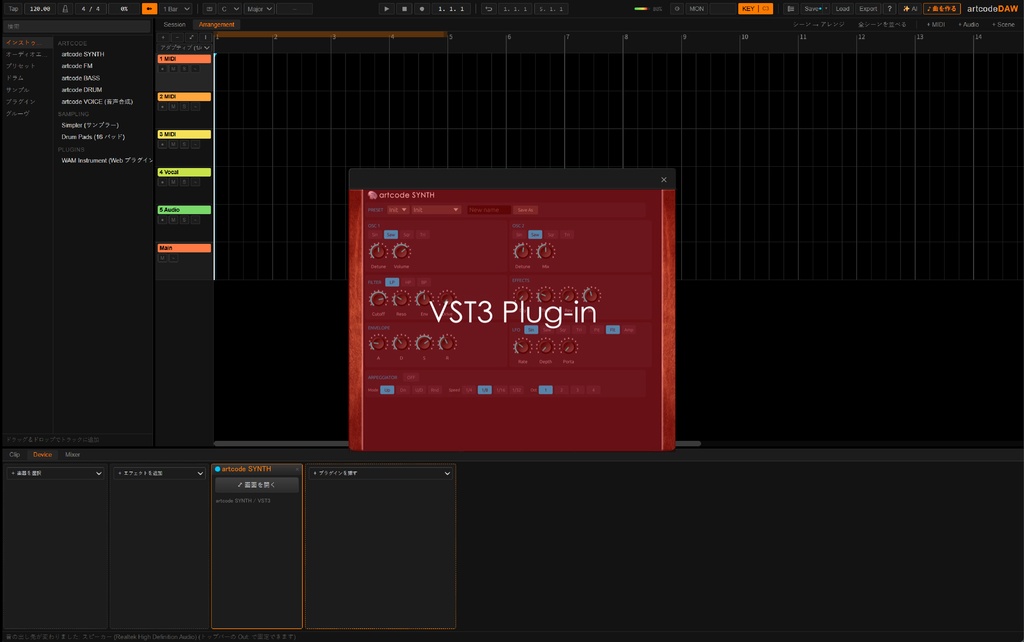Select artcode SYNTH in the instrument browser

[x=83, y=54]
